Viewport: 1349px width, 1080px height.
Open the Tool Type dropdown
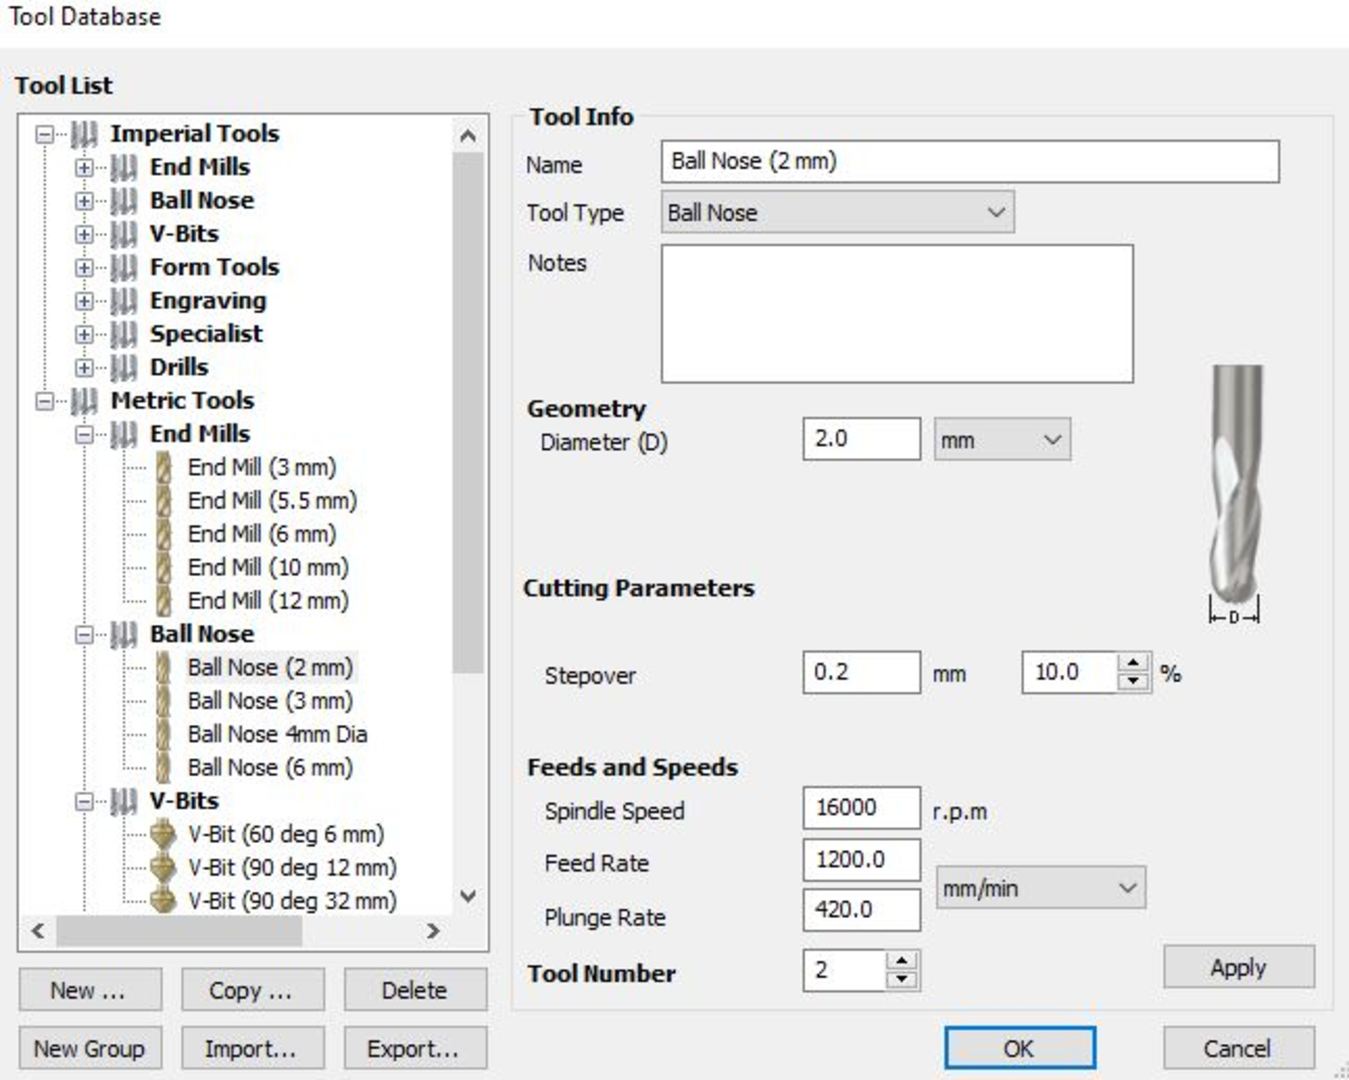click(837, 212)
